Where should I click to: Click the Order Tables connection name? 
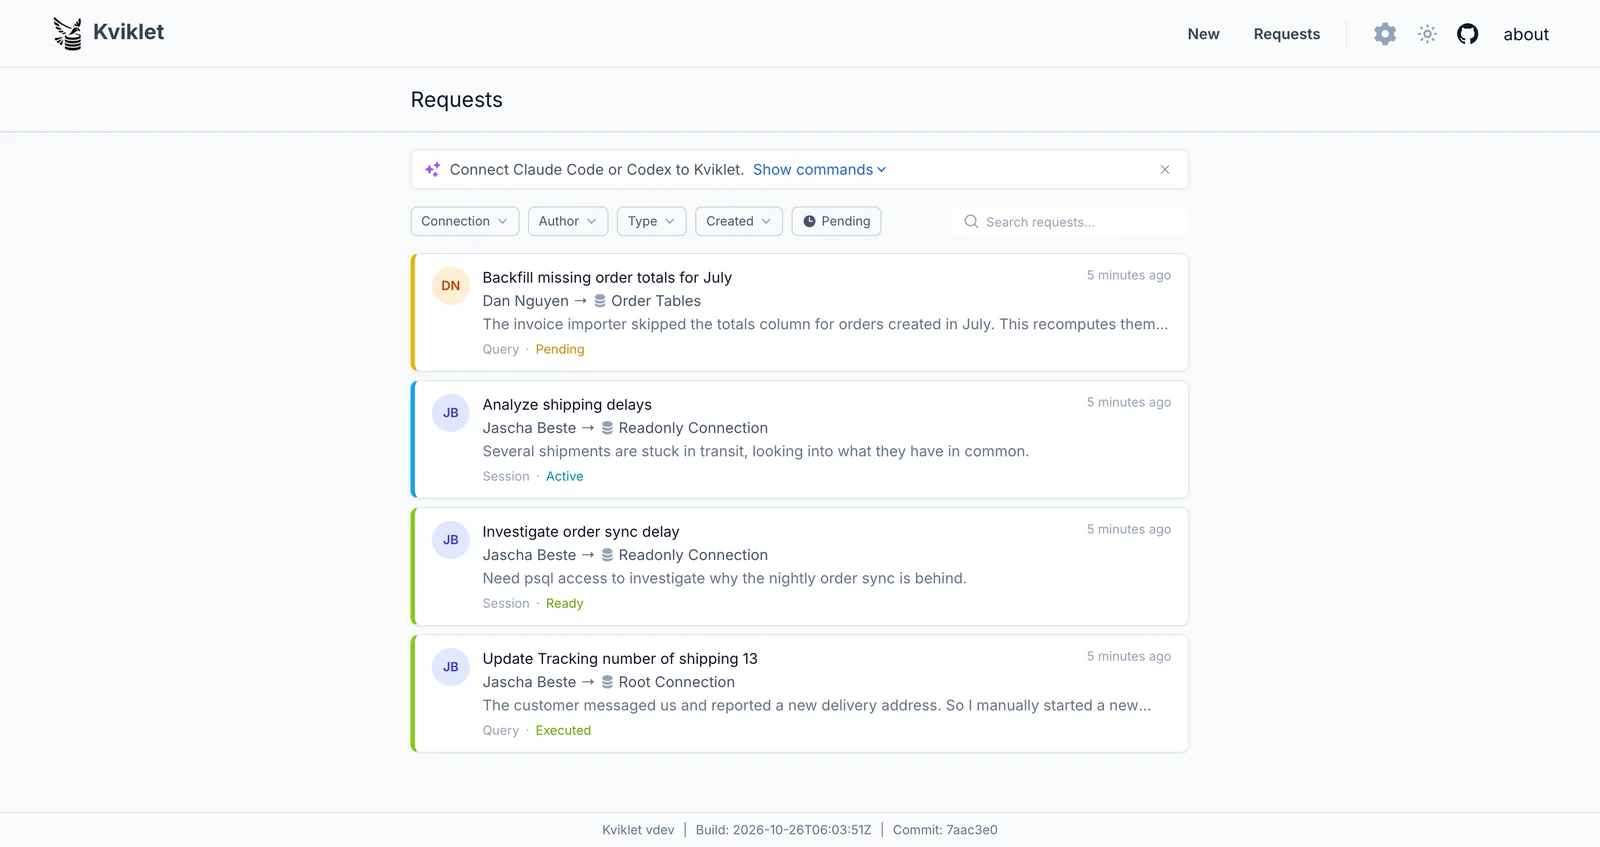(656, 301)
